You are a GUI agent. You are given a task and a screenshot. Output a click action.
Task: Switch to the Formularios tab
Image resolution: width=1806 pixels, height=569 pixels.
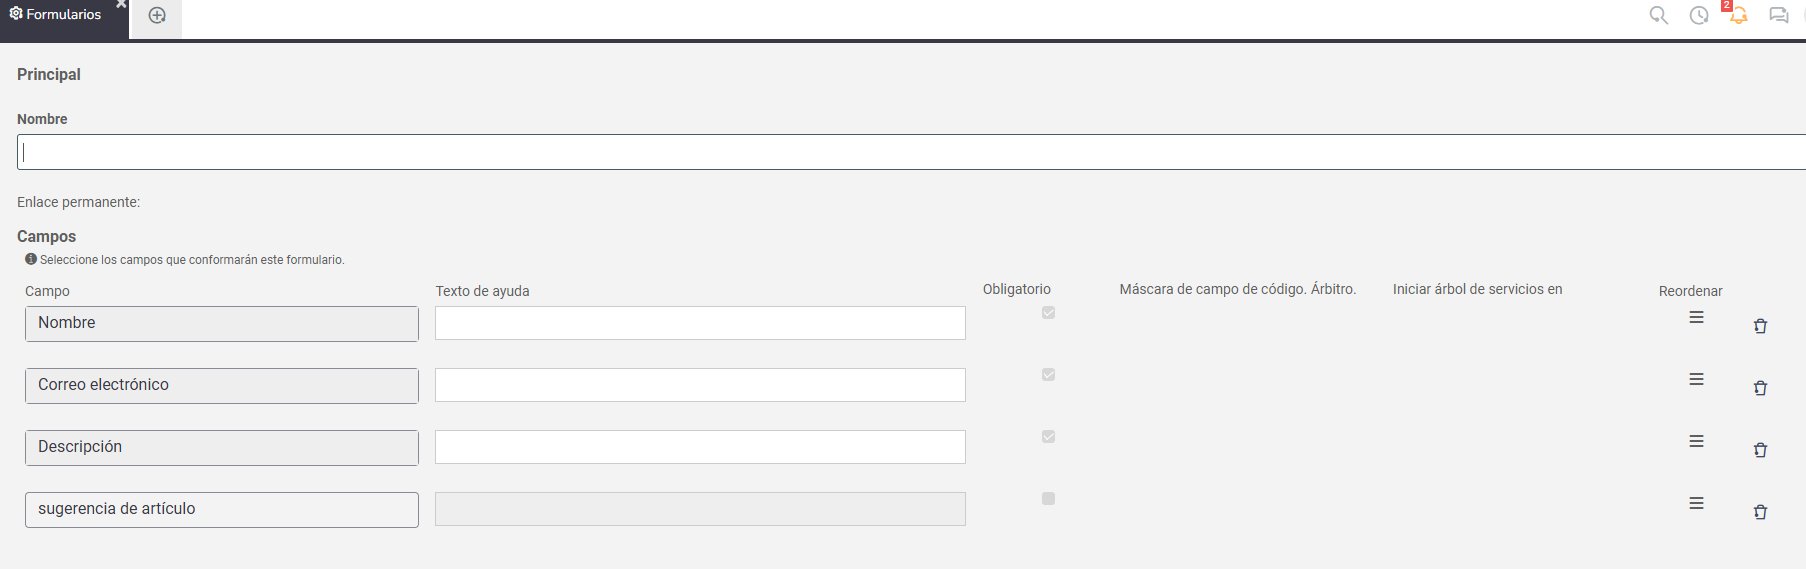pos(55,15)
